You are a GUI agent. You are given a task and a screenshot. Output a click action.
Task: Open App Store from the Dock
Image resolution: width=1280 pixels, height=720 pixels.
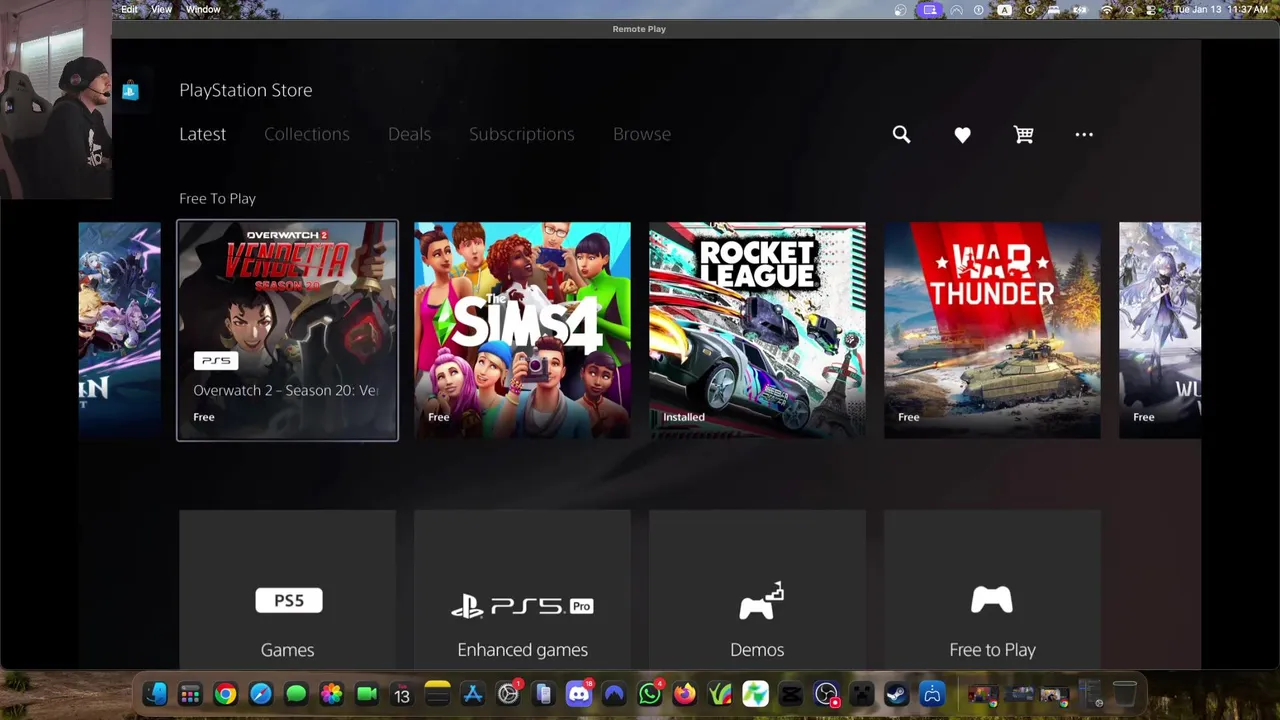click(473, 694)
